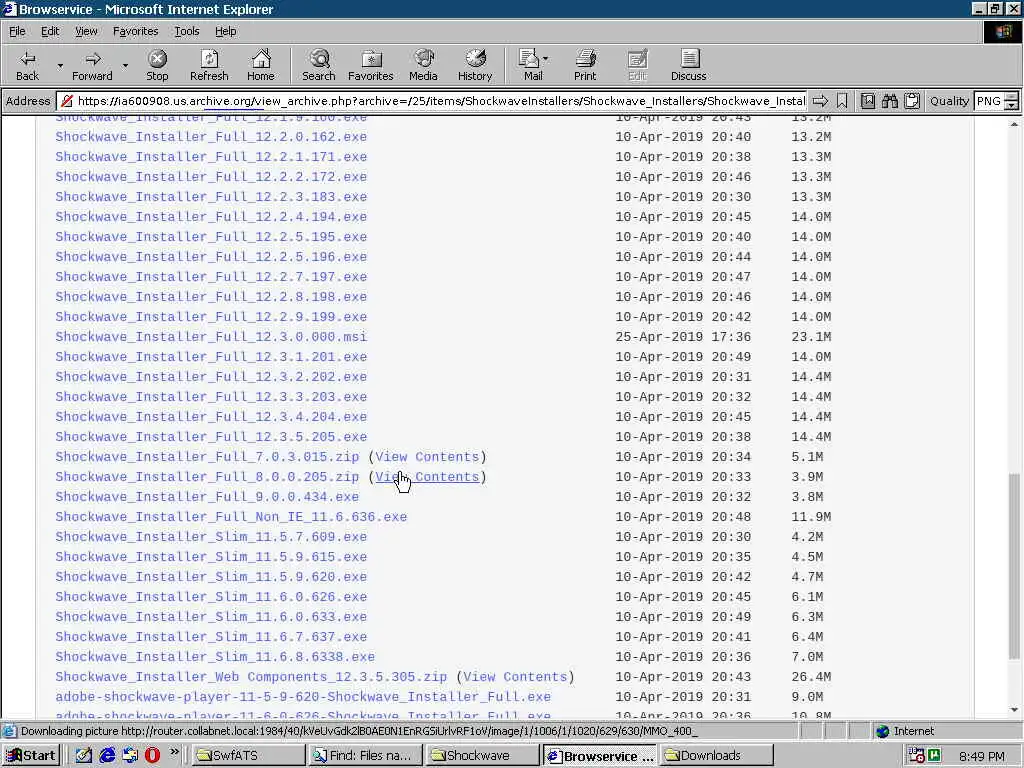
Task: View Contents of Web Components_12.3.5.305.zip
Action: pos(515,677)
